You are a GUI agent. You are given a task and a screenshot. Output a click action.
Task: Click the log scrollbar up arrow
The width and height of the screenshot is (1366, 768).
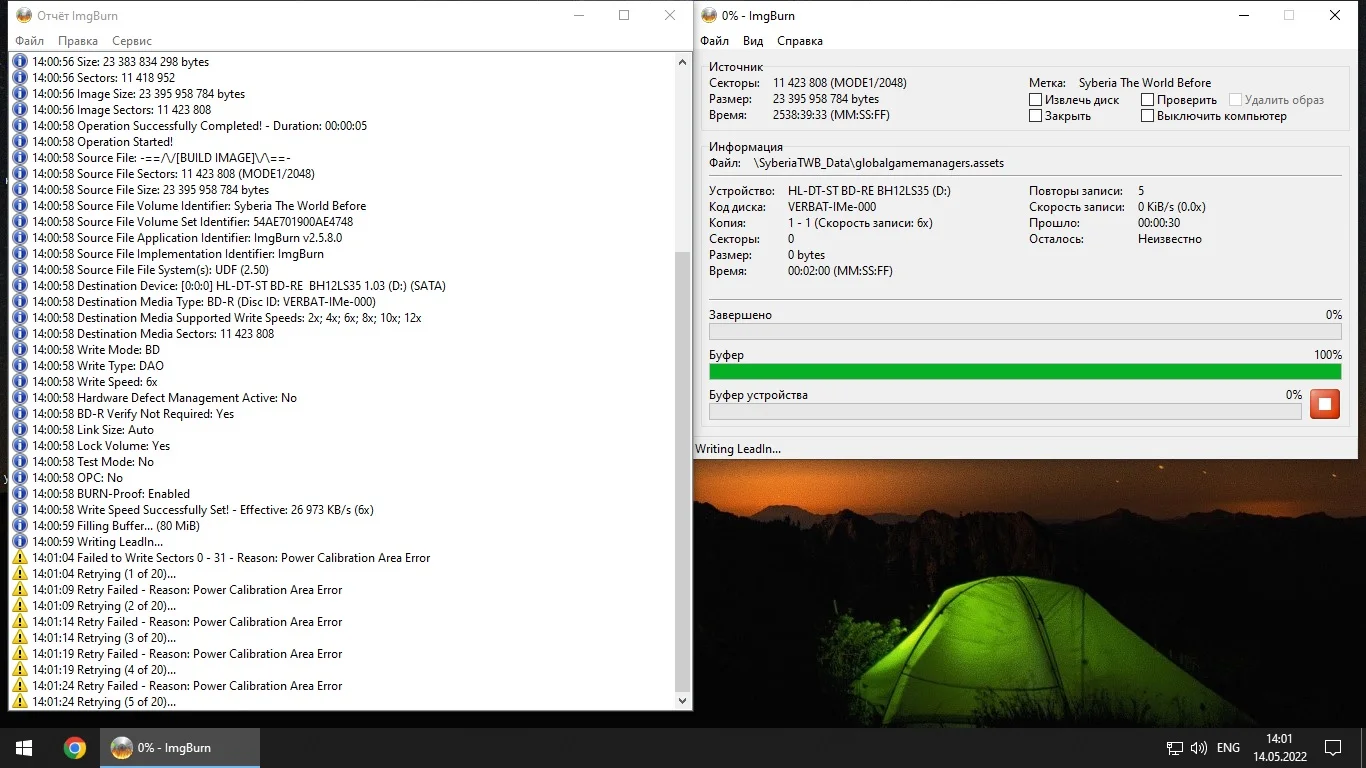(x=684, y=62)
